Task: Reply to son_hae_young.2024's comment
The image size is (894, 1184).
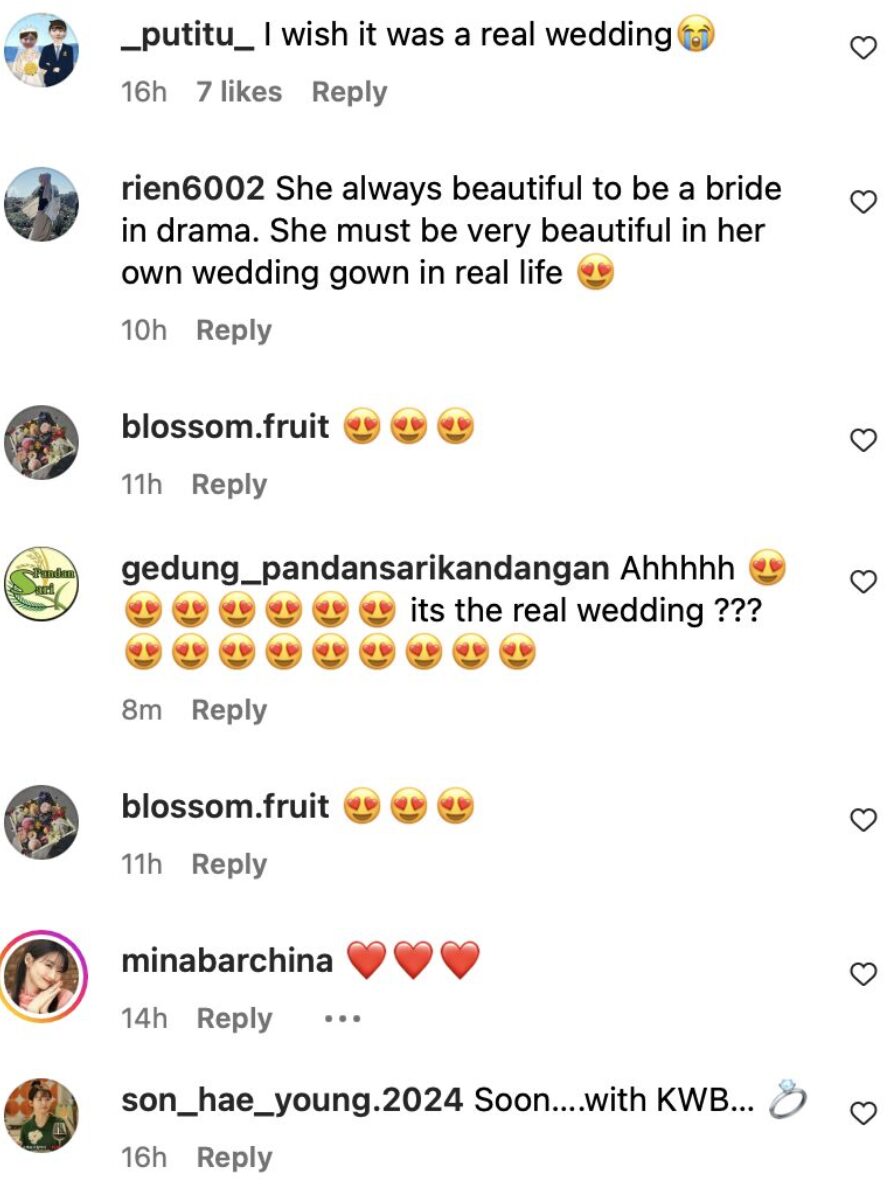Action: [234, 1157]
